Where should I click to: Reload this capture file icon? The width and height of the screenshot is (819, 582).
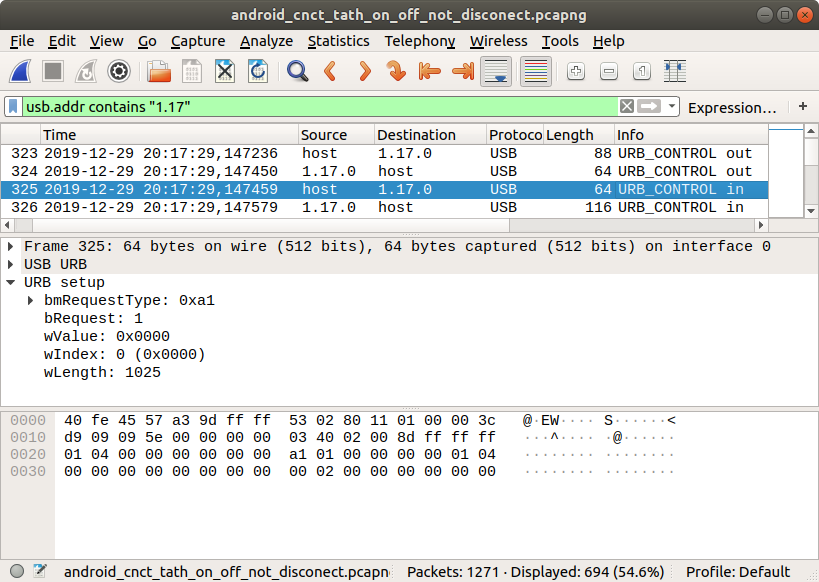(x=258, y=71)
